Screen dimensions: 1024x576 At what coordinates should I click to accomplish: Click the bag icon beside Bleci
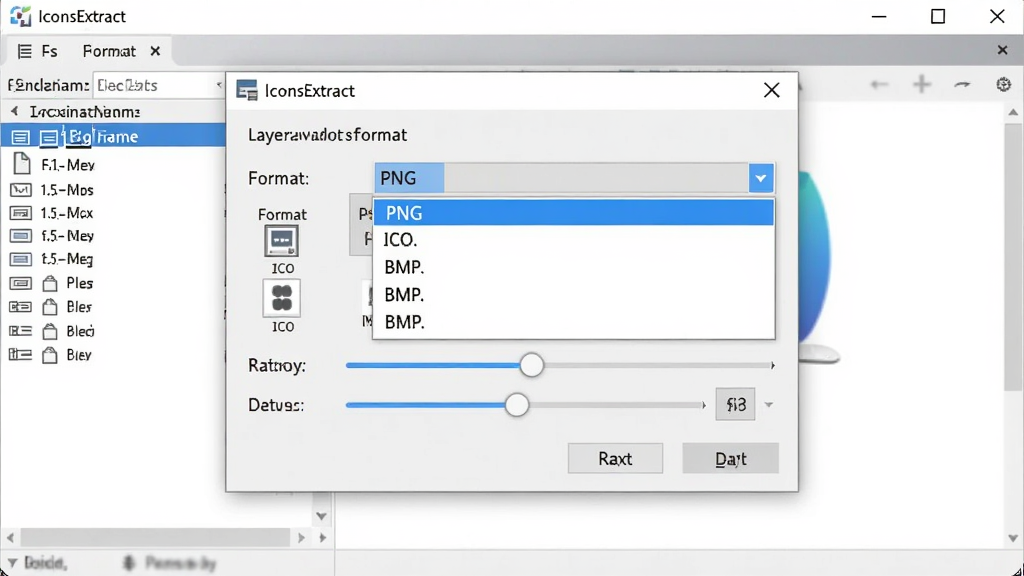coord(50,331)
